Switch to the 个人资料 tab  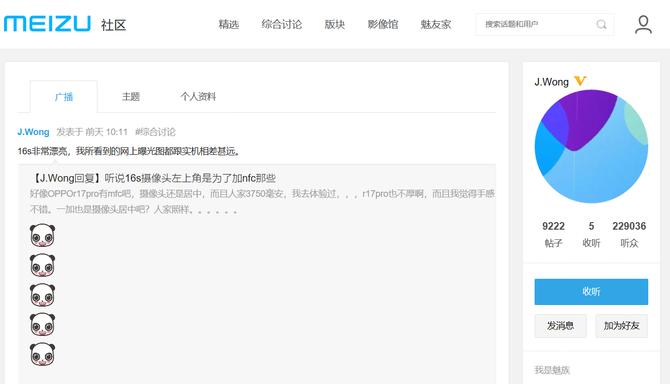[x=198, y=97]
